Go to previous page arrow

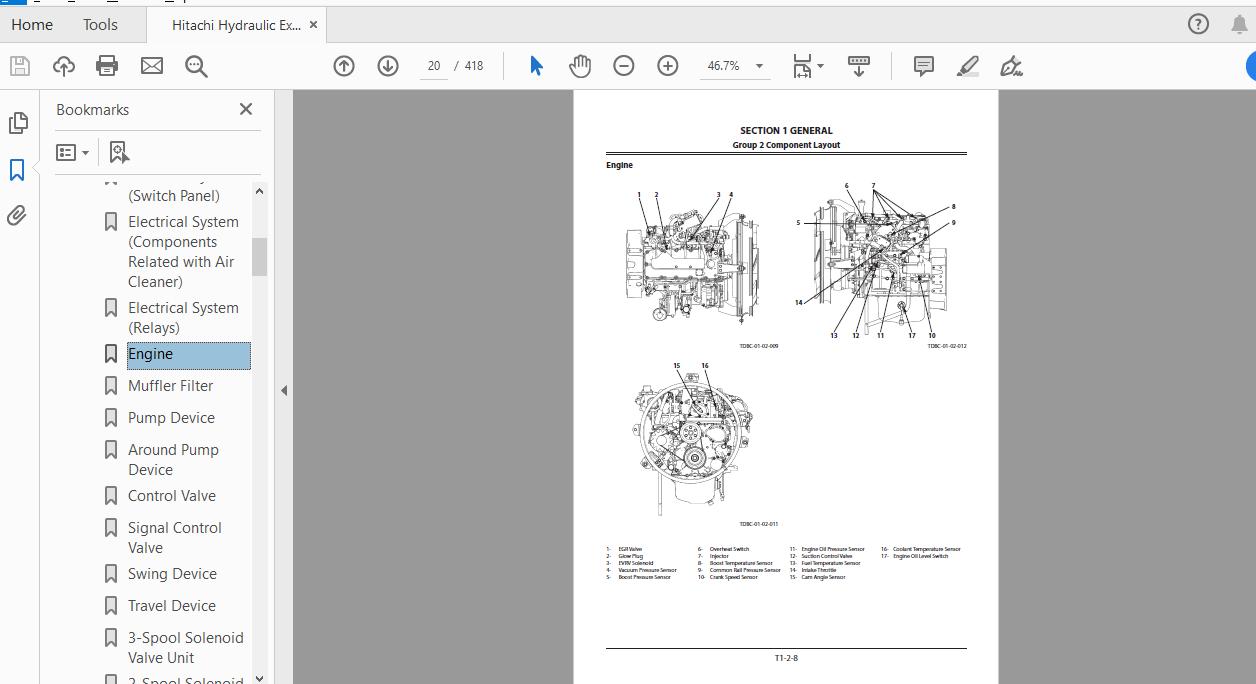pos(344,66)
